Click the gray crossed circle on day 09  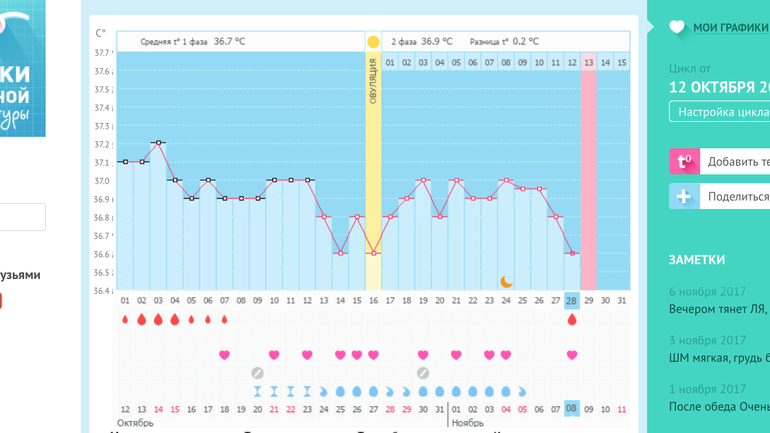(x=257, y=373)
